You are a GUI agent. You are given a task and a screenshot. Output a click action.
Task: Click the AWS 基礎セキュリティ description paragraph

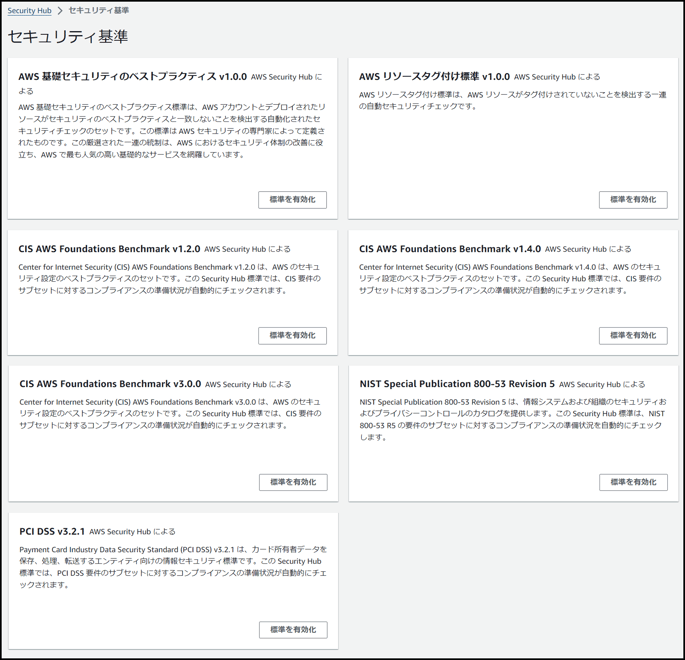click(x=172, y=131)
